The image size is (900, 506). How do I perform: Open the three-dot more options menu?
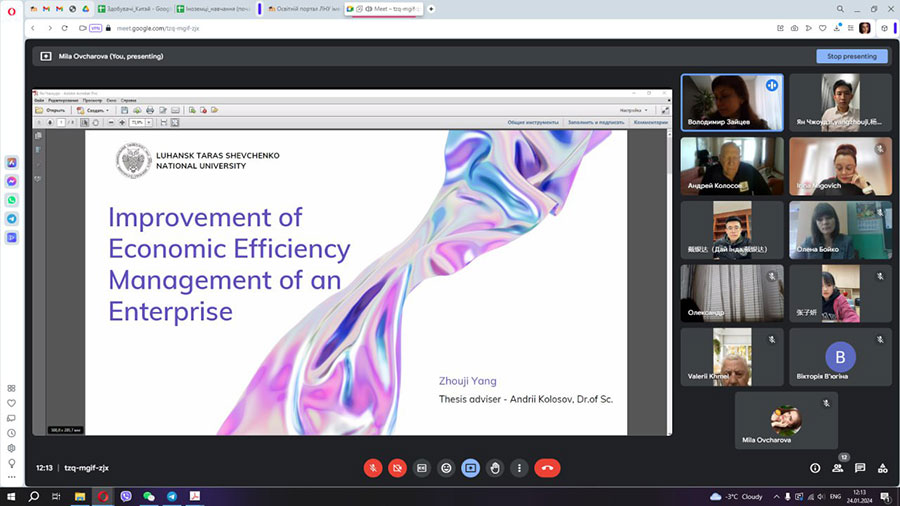coord(518,467)
